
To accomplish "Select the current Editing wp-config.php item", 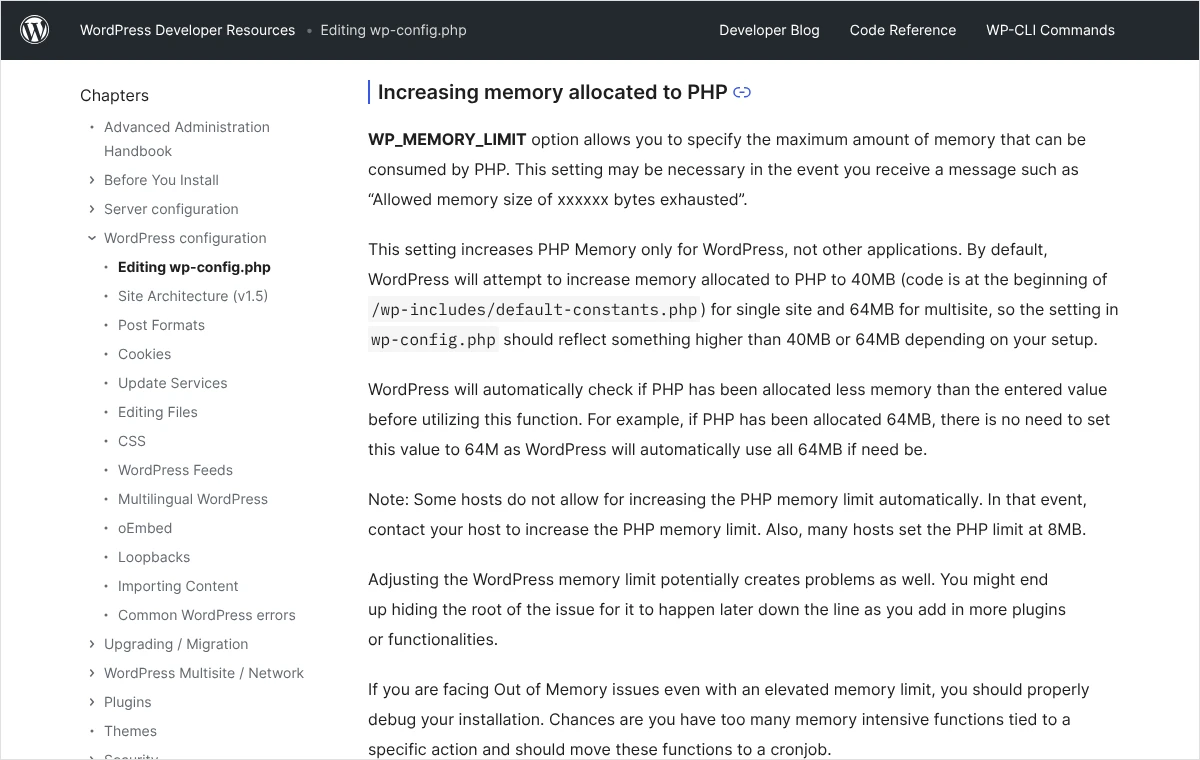I will 194,267.
